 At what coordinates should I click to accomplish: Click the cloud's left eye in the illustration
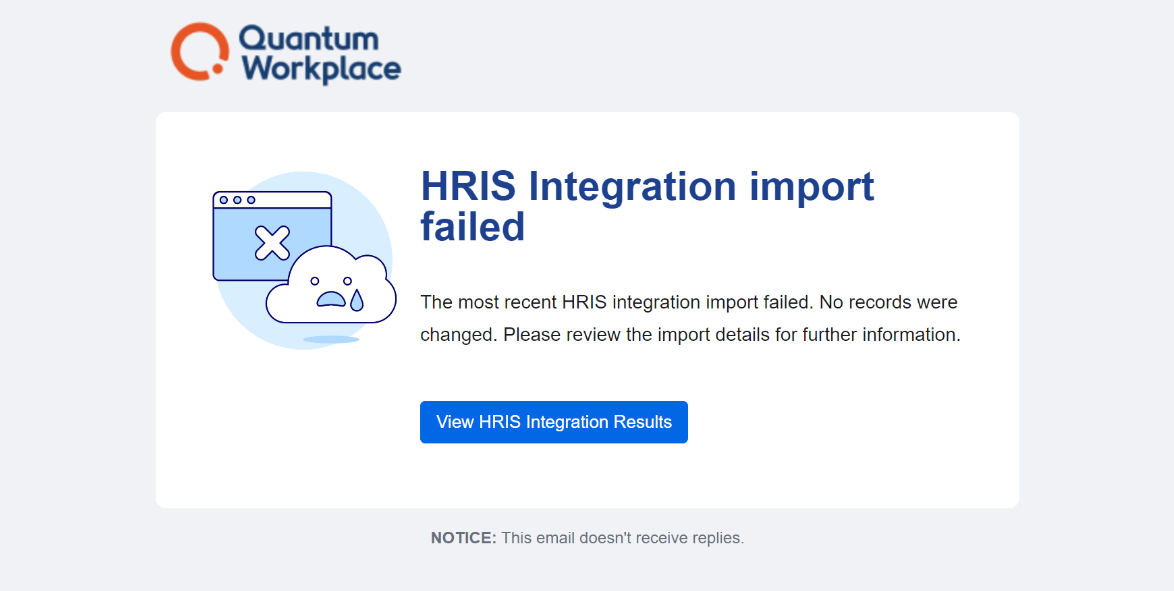(315, 280)
